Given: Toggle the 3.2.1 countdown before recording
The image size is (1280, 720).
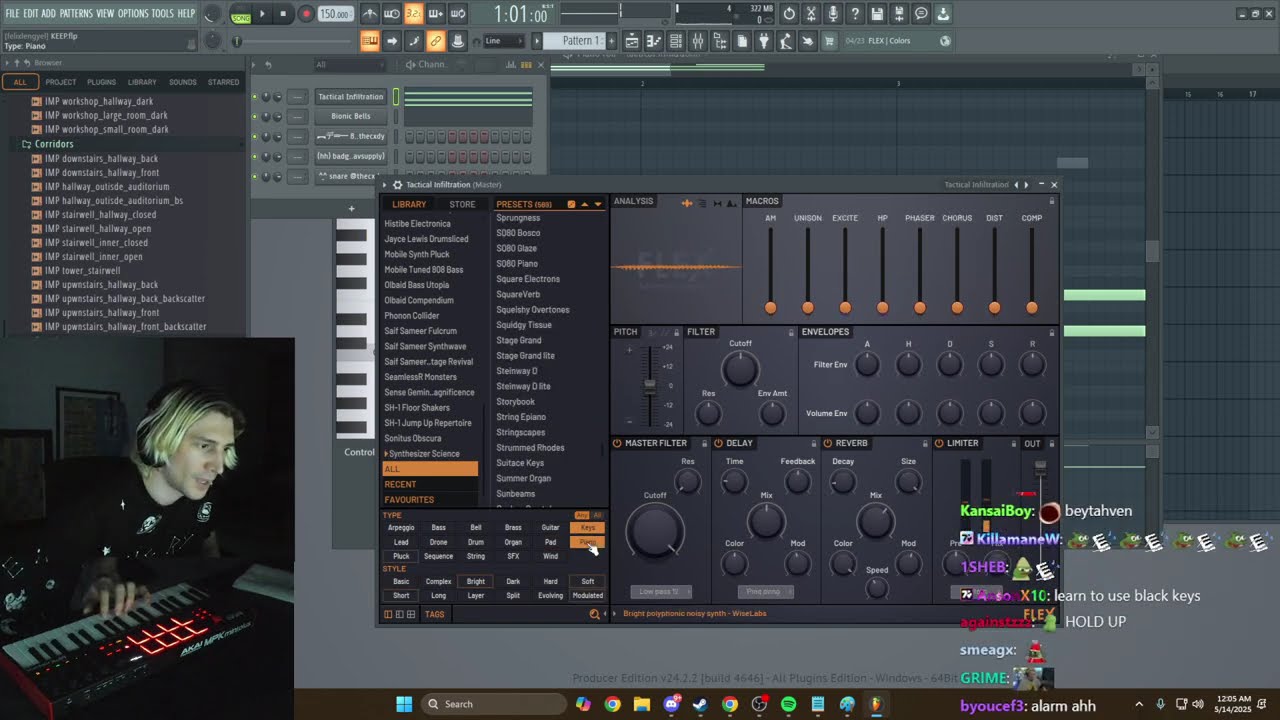Looking at the screenshot, I should (414, 14).
